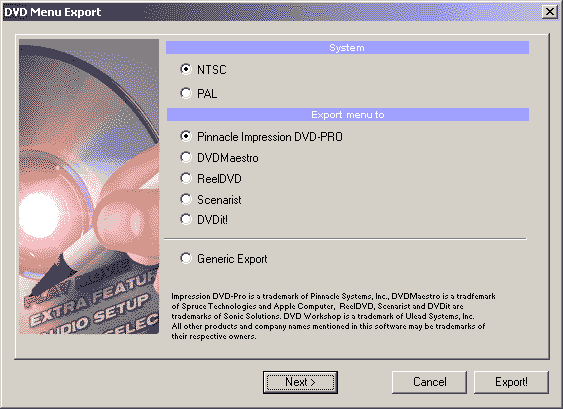Image resolution: width=563 pixels, height=409 pixels.
Task: Click the Generic Export label text
Action: tap(232, 259)
